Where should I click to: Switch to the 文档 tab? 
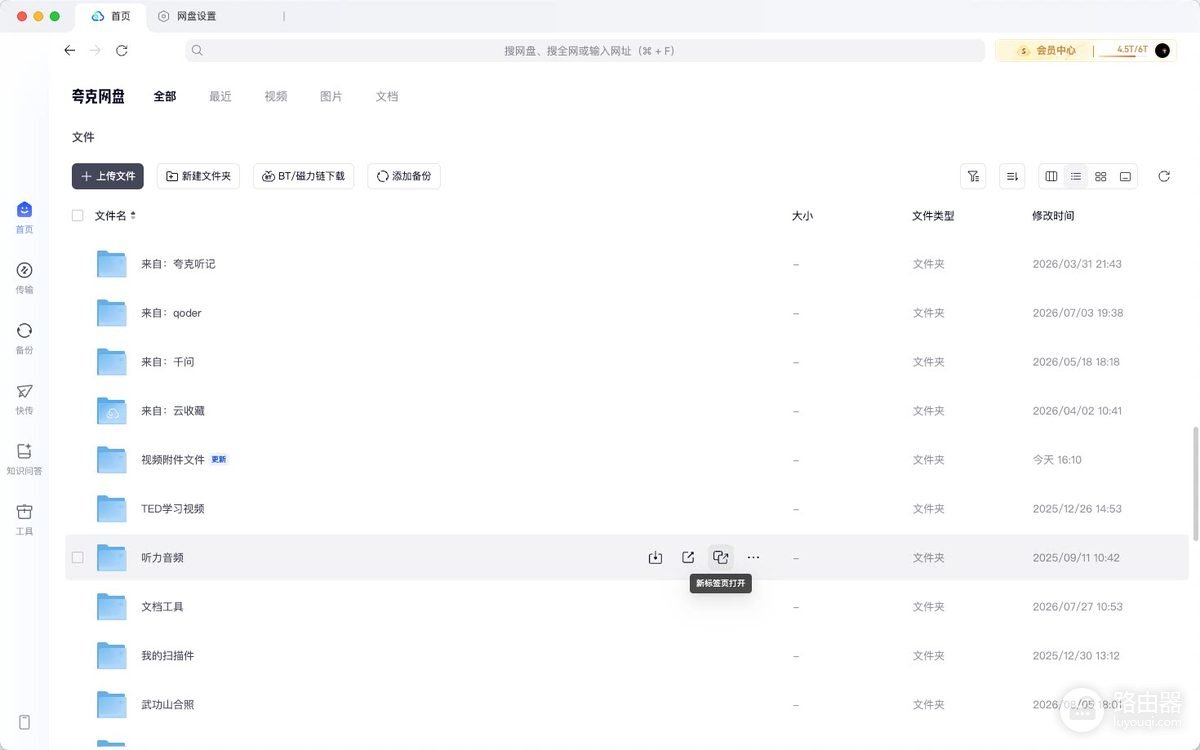(387, 96)
